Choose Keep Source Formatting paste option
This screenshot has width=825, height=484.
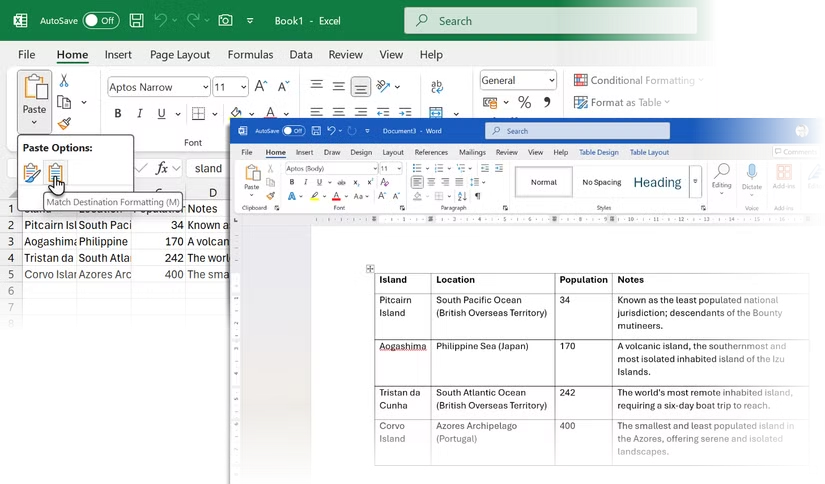click(32, 173)
